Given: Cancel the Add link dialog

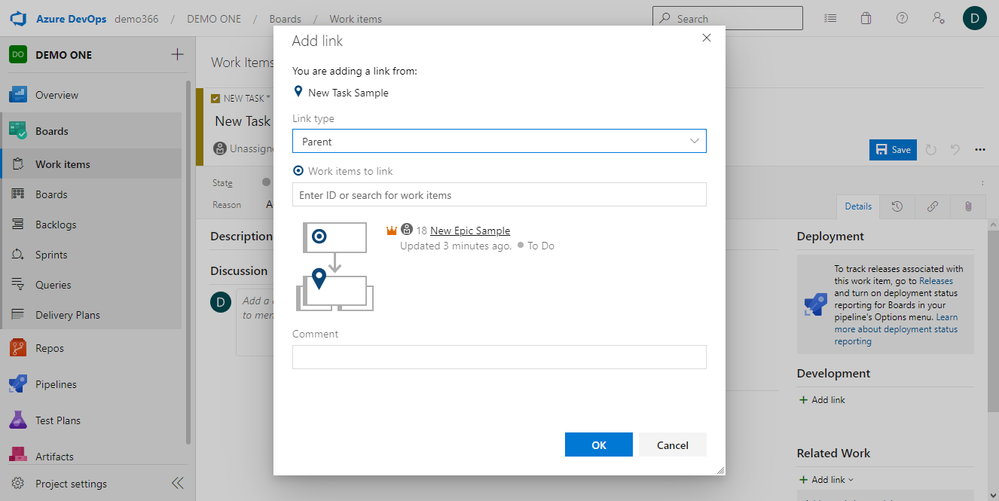Looking at the screenshot, I should coord(672,445).
